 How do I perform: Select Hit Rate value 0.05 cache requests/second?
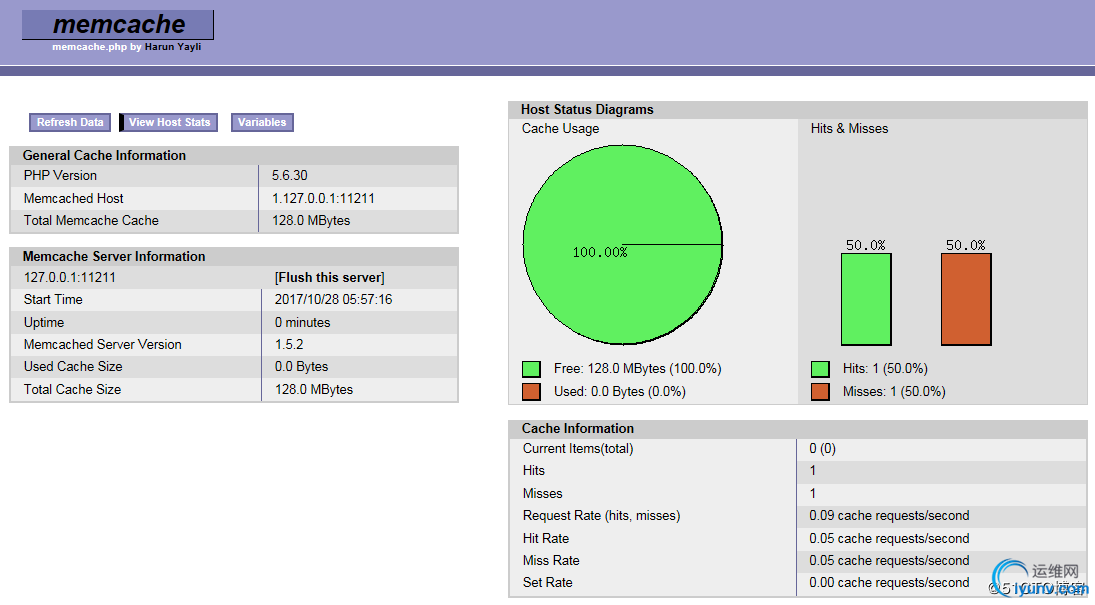click(x=889, y=539)
